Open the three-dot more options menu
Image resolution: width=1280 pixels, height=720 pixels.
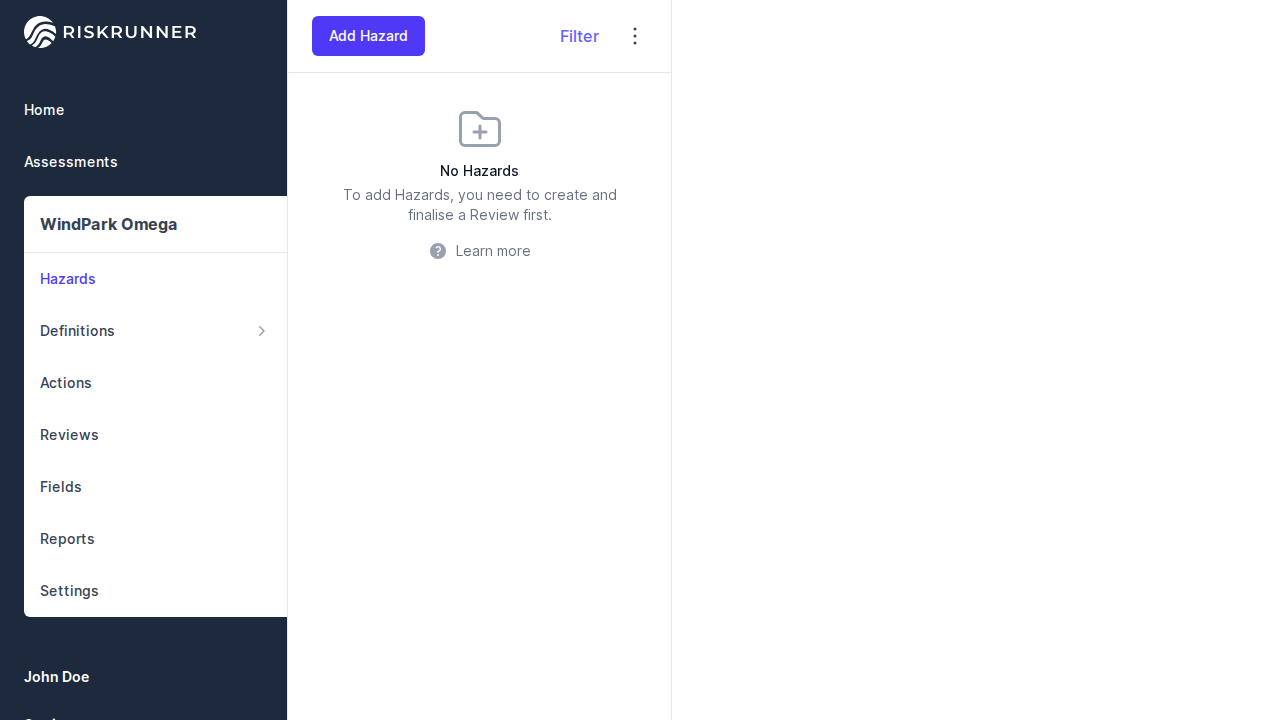tap(635, 36)
